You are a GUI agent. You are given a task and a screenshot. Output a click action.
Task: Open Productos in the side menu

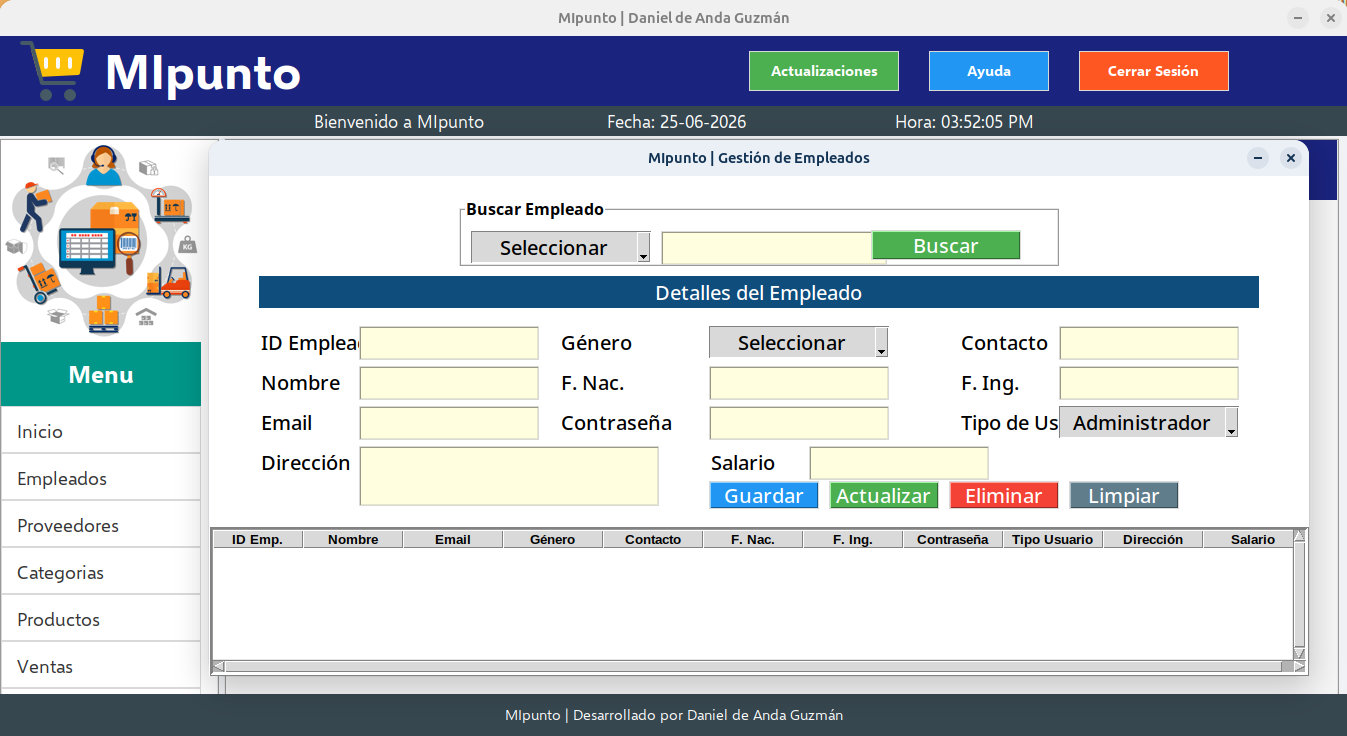click(x=101, y=619)
